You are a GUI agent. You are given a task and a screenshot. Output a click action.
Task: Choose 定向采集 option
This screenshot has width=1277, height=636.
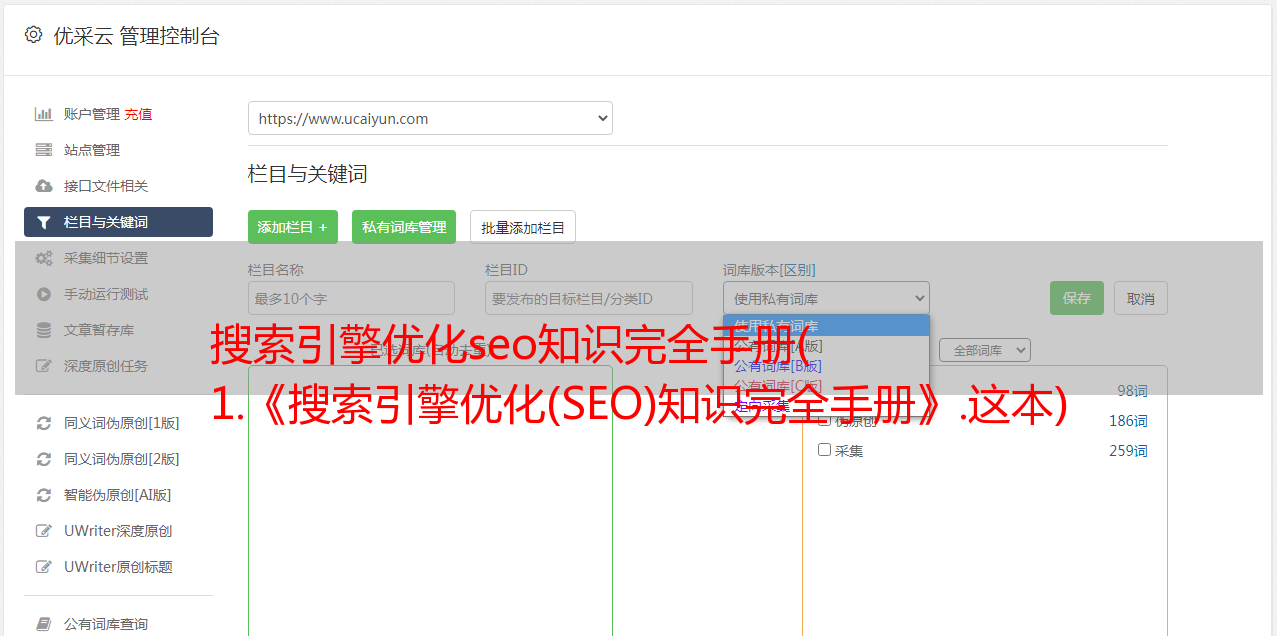(x=826, y=406)
